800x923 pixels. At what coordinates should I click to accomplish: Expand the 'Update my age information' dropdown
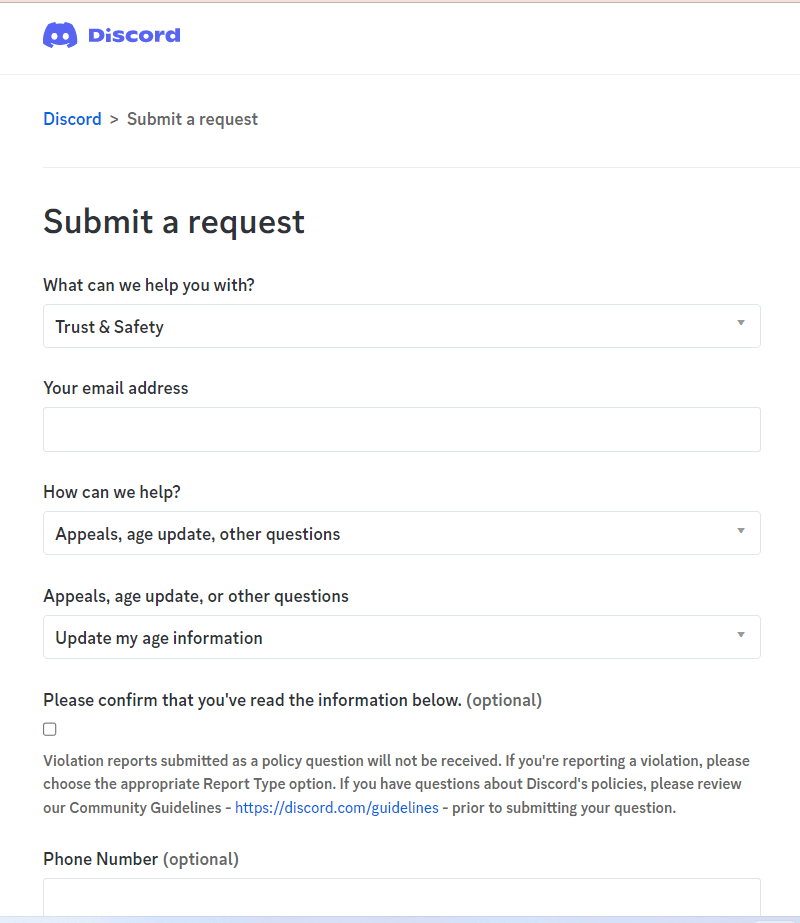[401, 637]
